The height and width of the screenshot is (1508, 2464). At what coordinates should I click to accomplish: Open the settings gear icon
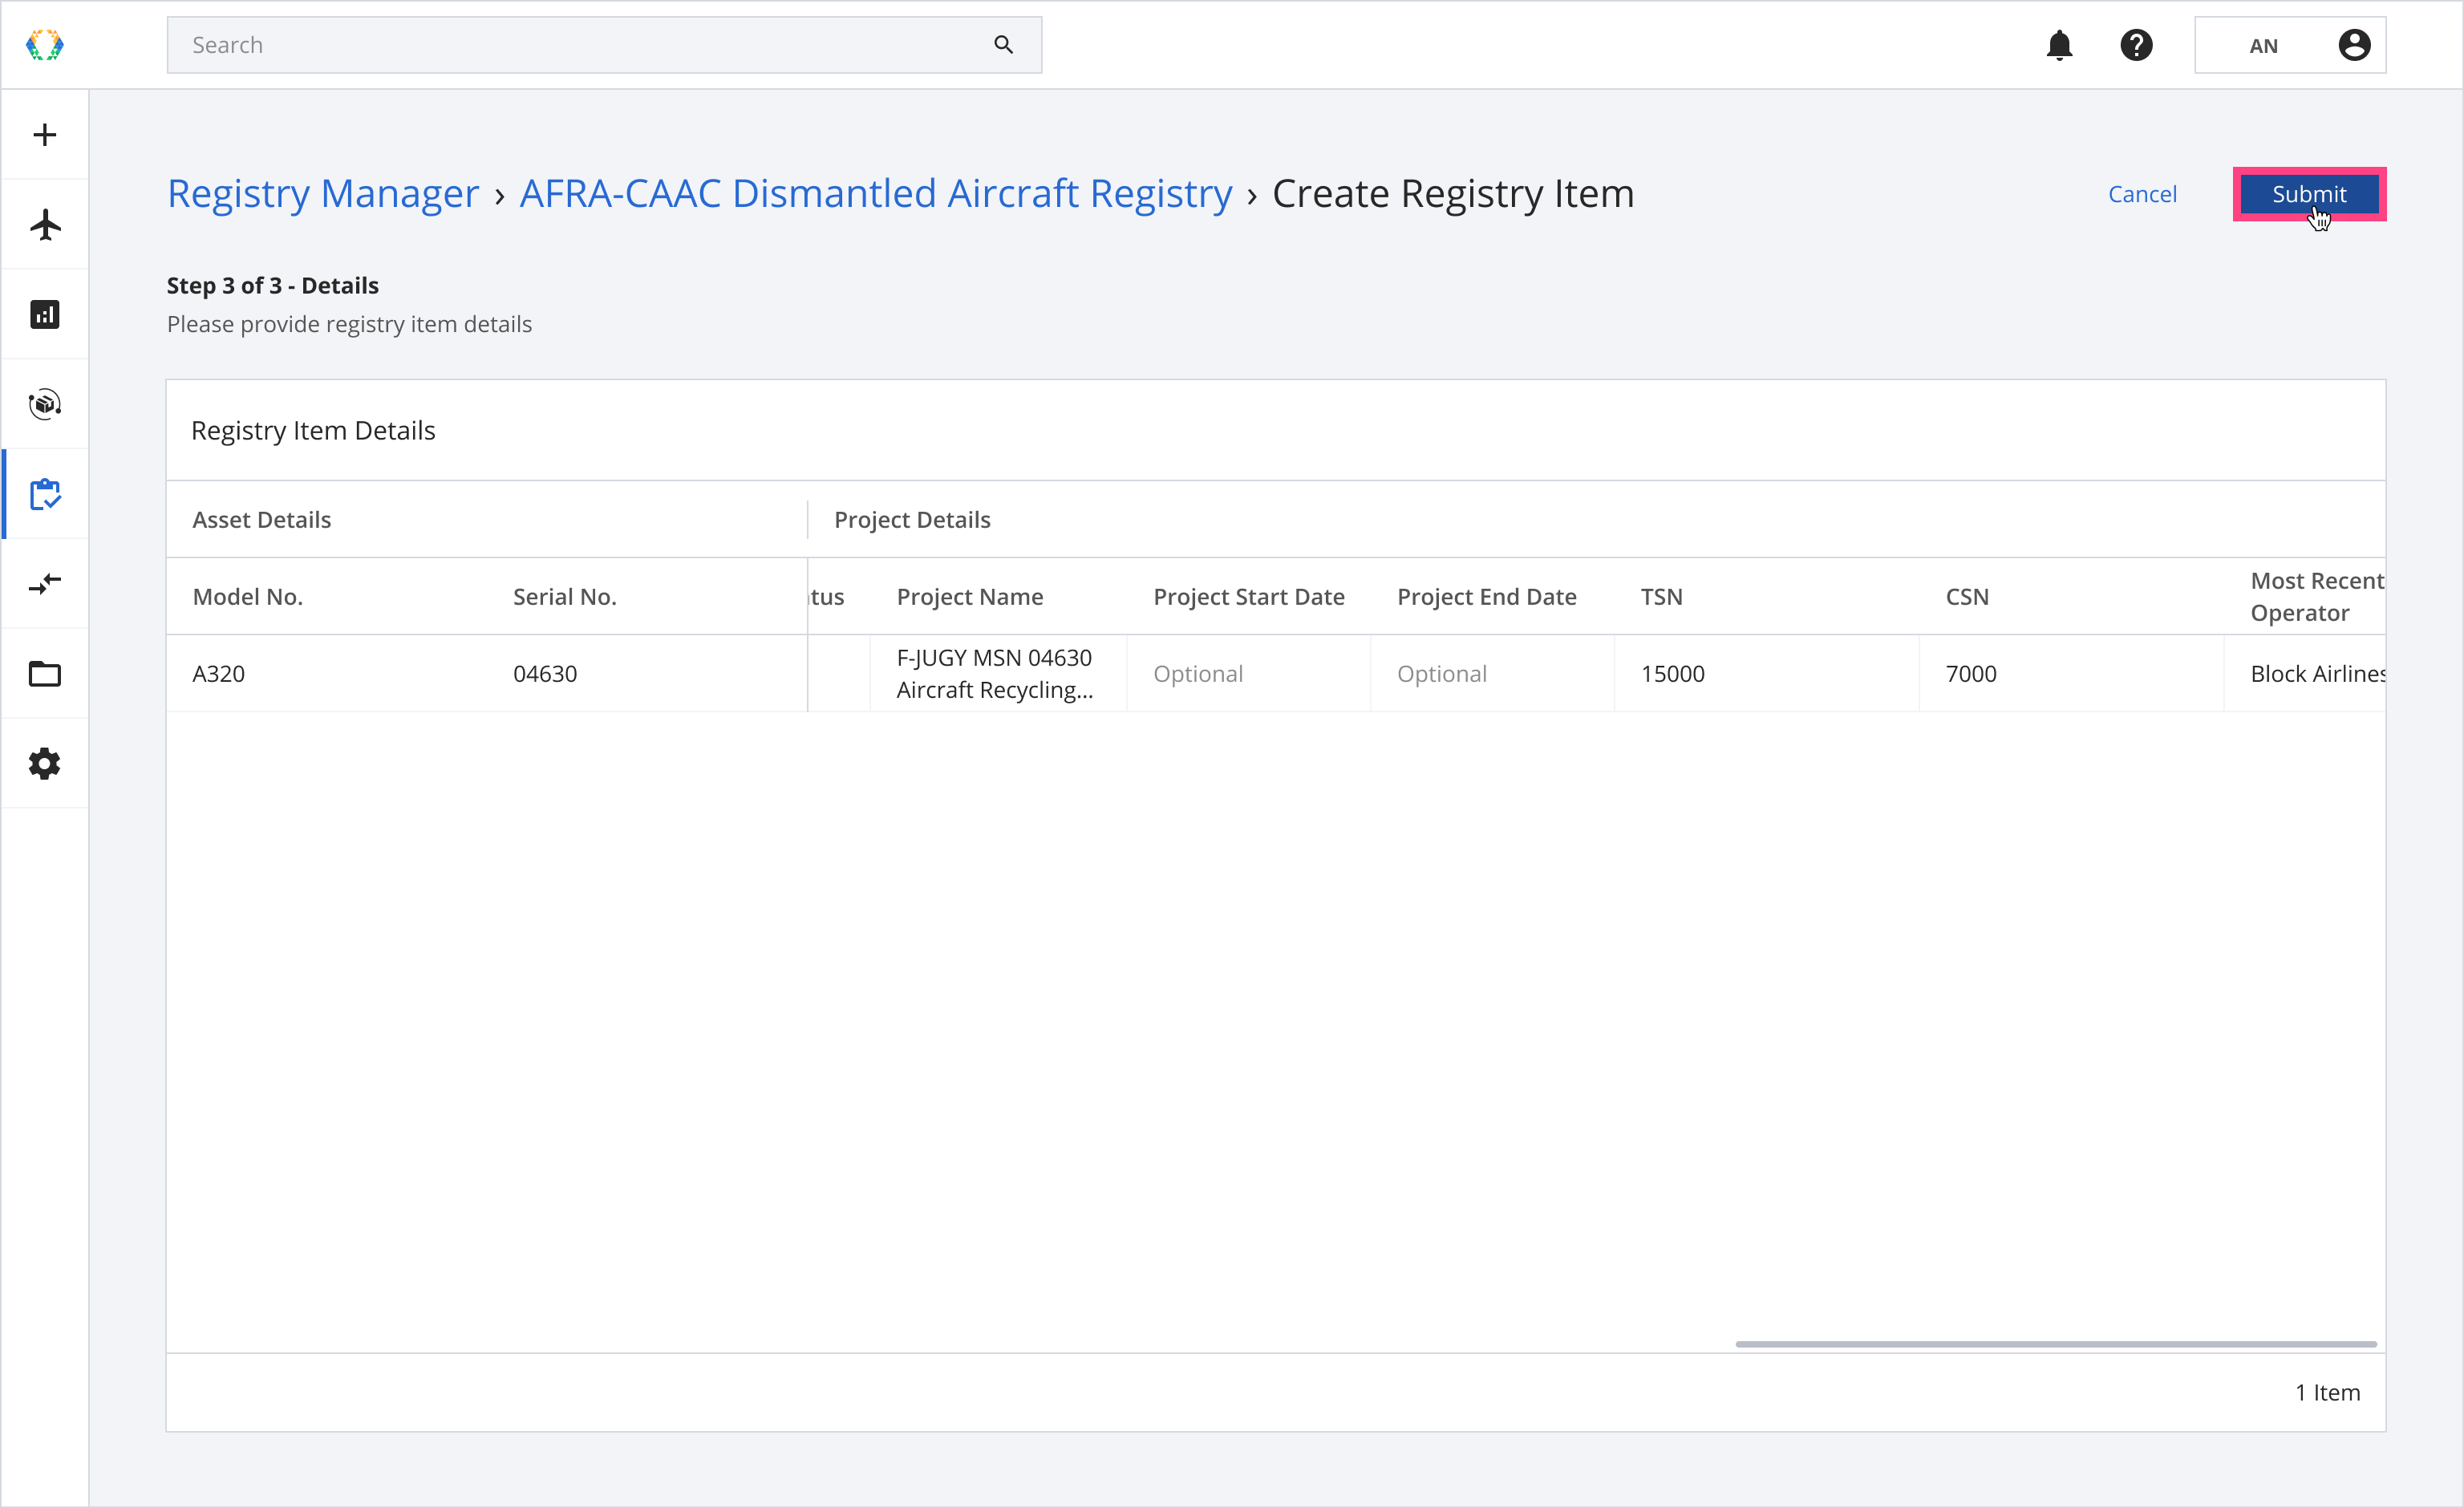click(x=45, y=763)
